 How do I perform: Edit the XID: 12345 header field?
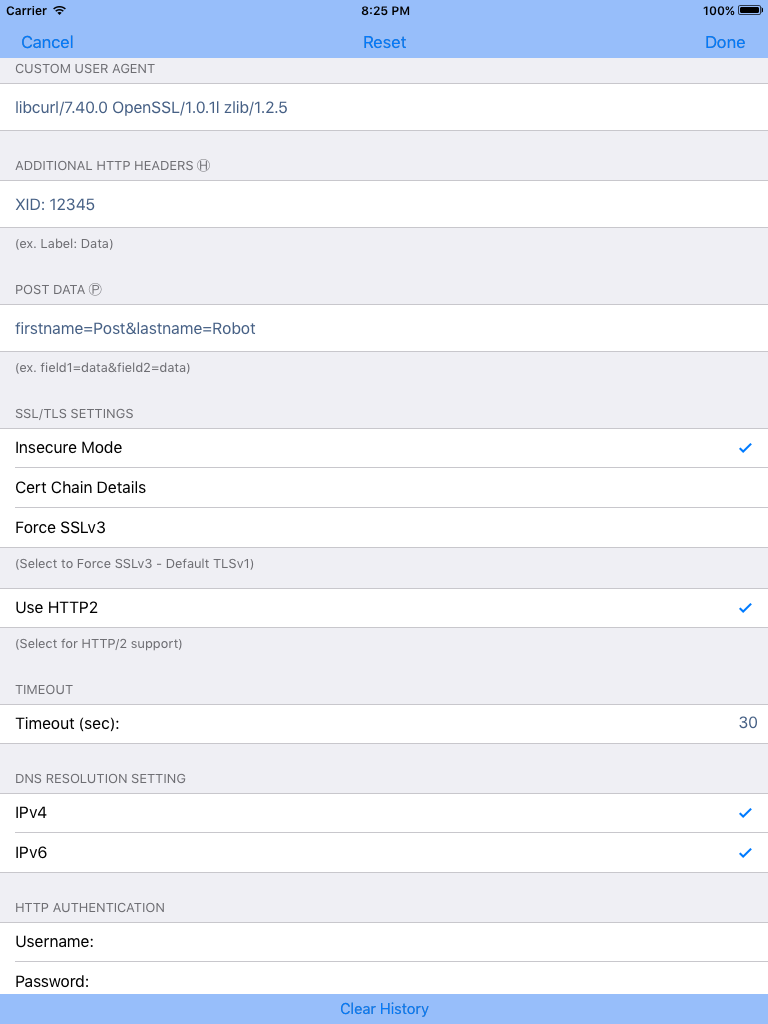click(x=384, y=204)
